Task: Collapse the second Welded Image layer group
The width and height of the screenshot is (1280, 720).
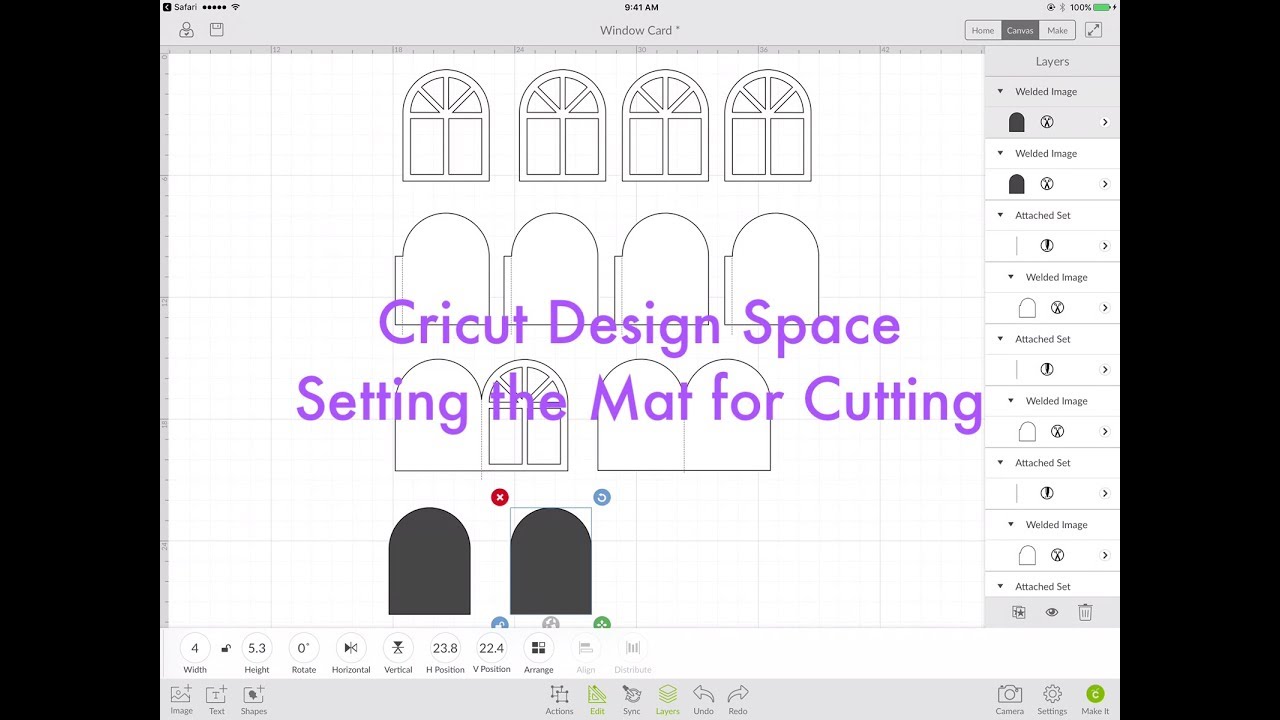Action: (1000, 153)
